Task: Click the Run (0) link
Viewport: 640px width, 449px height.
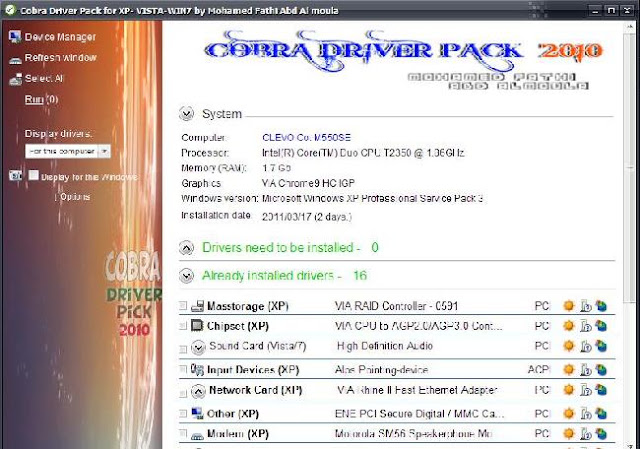Action: coord(42,99)
